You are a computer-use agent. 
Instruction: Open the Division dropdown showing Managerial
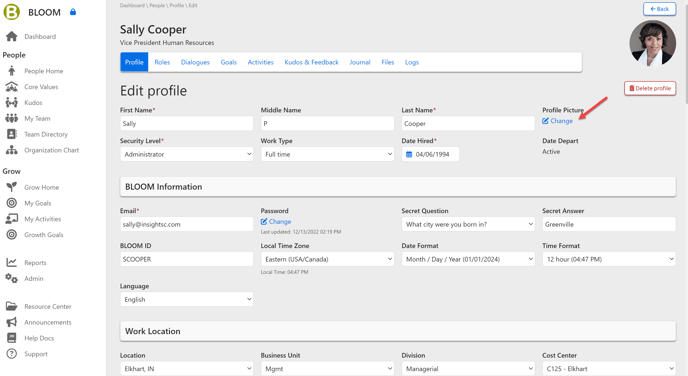pos(468,369)
